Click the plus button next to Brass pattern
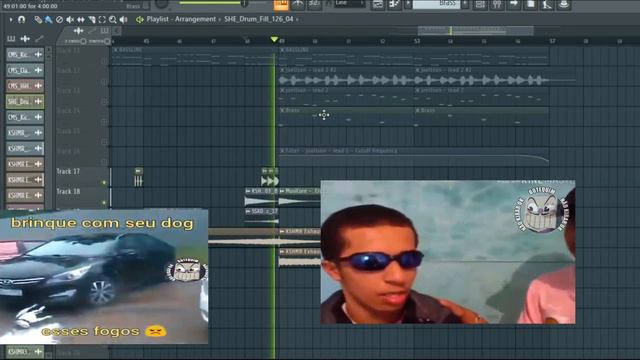Screen dimensions: 640x360 click(x=465, y=4)
